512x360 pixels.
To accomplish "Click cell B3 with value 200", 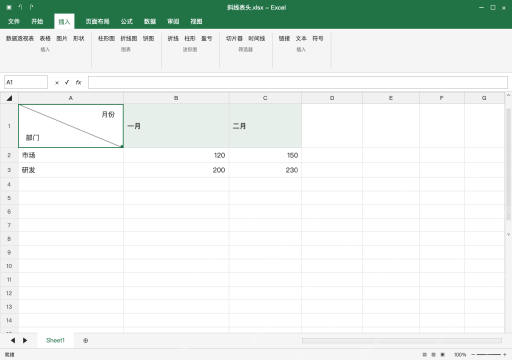I will pyautogui.click(x=176, y=170).
